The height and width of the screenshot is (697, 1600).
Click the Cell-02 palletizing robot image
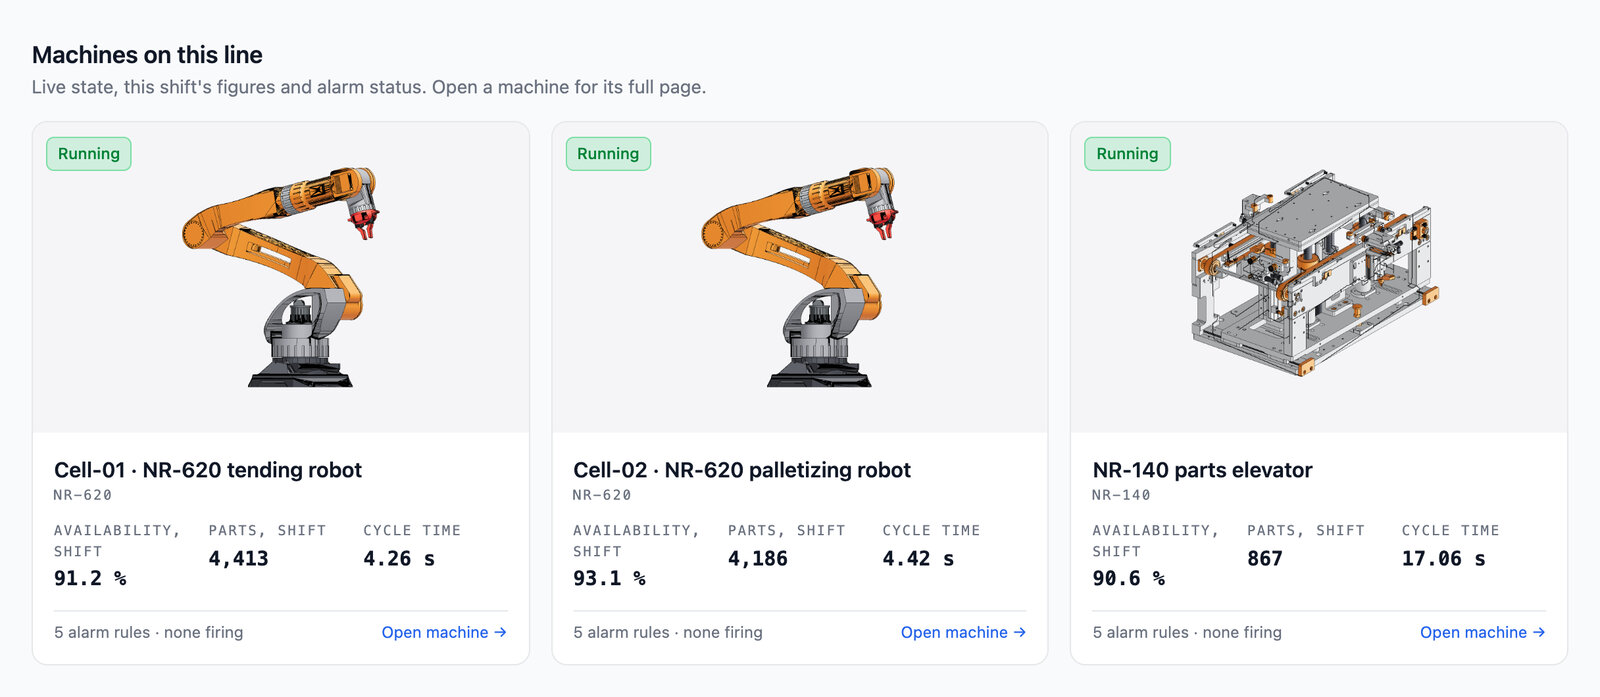click(x=800, y=278)
